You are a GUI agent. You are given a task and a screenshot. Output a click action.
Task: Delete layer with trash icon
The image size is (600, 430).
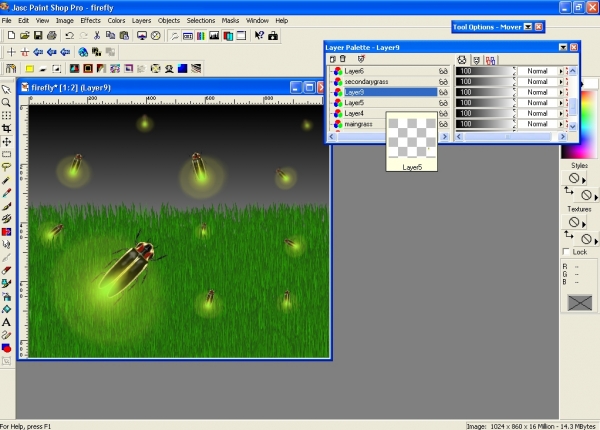[x=343, y=59]
